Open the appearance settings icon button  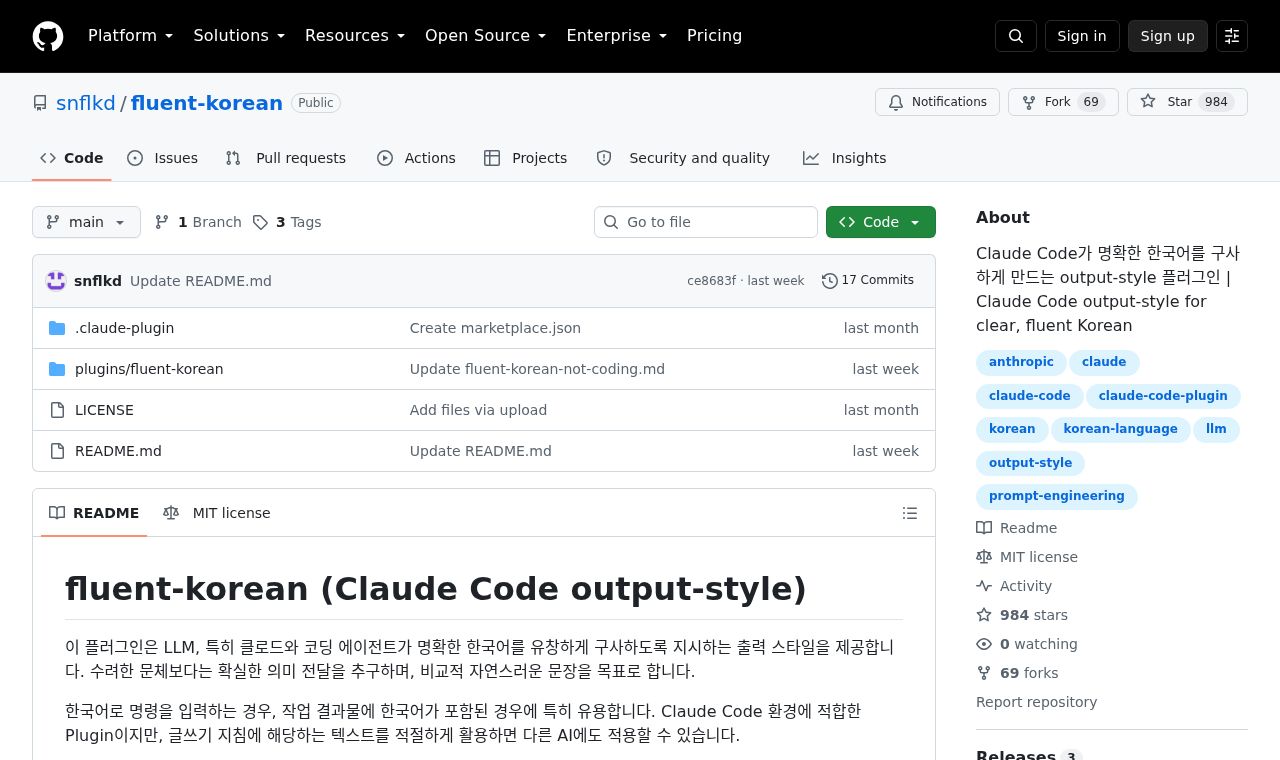(1232, 36)
